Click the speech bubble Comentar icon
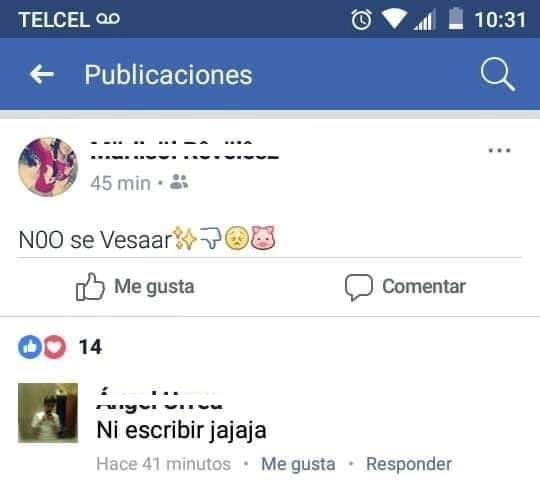Screen dimensions: 540x494 coord(359,287)
